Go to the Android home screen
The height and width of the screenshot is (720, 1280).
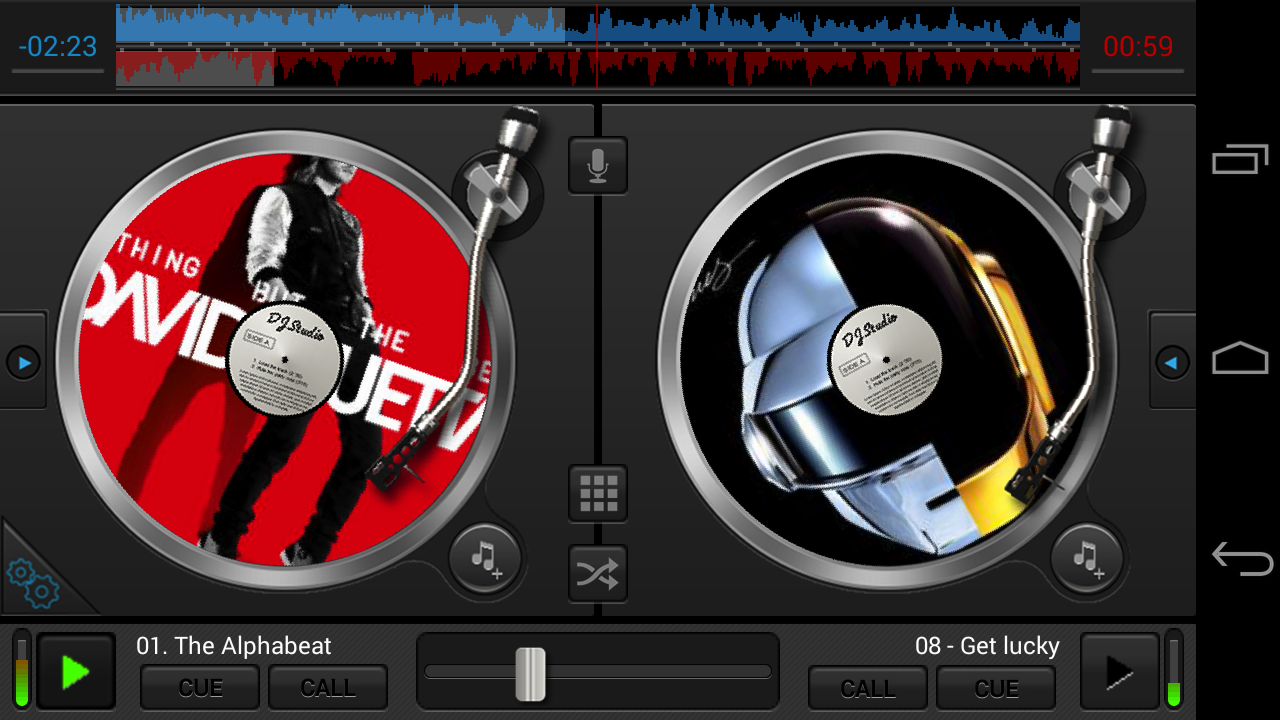pyautogui.click(x=1240, y=358)
